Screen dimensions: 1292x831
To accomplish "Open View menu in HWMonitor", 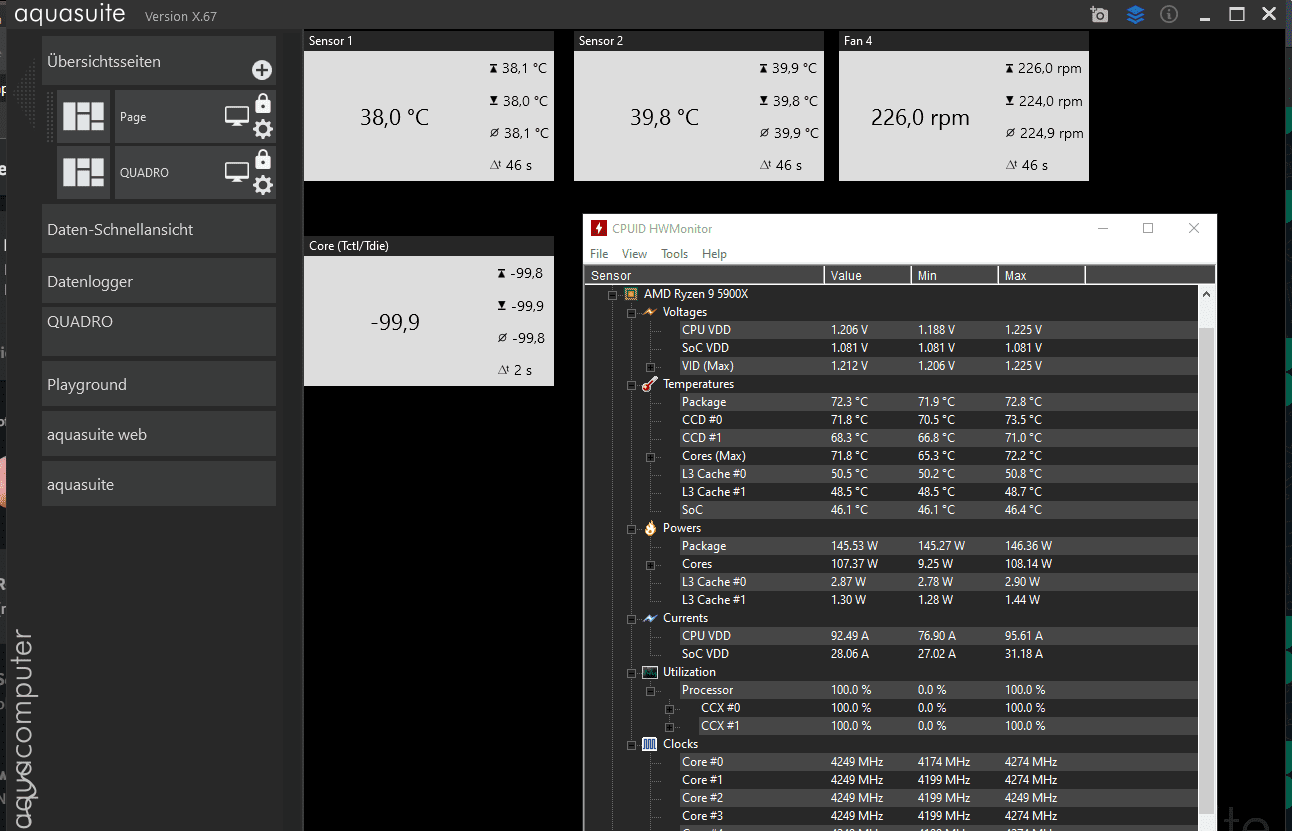I will pos(634,254).
